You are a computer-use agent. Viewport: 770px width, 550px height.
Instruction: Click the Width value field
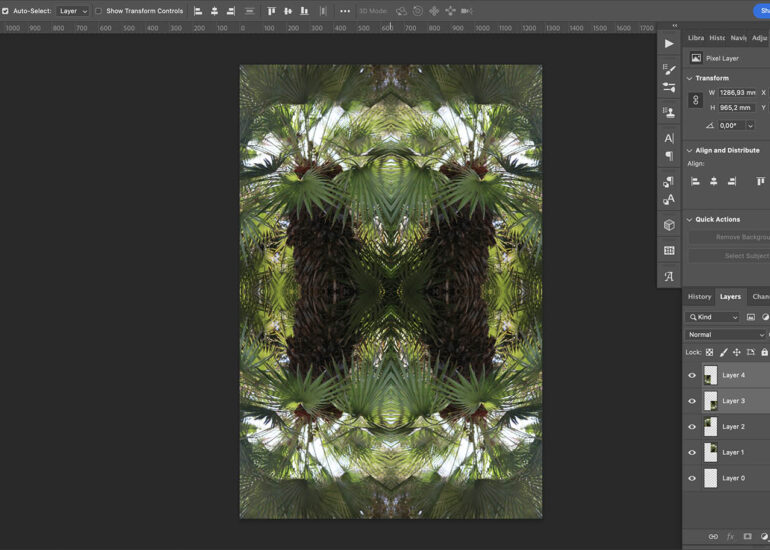(737, 92)
